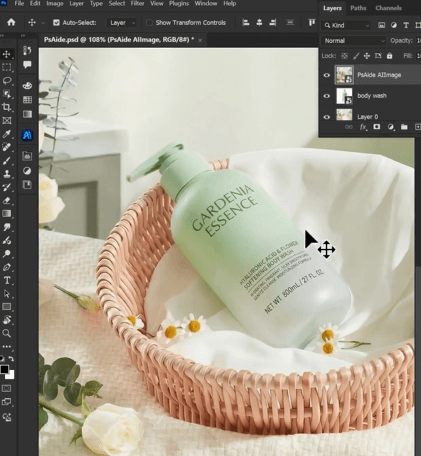Select the Eraser tool
Viewport: 421px width, 456px height.
(7, 200)
